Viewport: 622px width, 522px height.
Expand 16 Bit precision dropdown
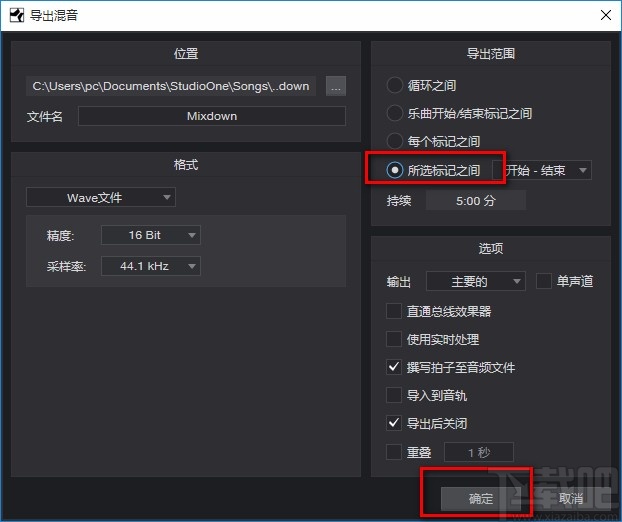pyautogui.click(x=151, y=235)
